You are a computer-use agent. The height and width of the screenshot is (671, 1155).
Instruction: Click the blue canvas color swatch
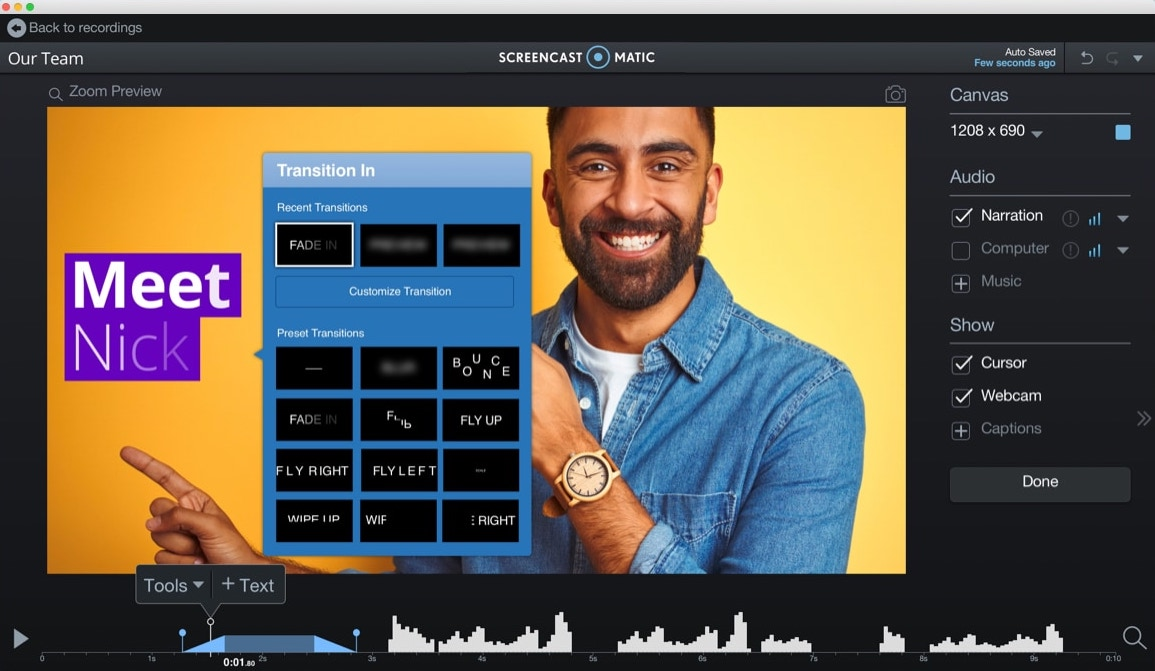[x=1123, y=132]
